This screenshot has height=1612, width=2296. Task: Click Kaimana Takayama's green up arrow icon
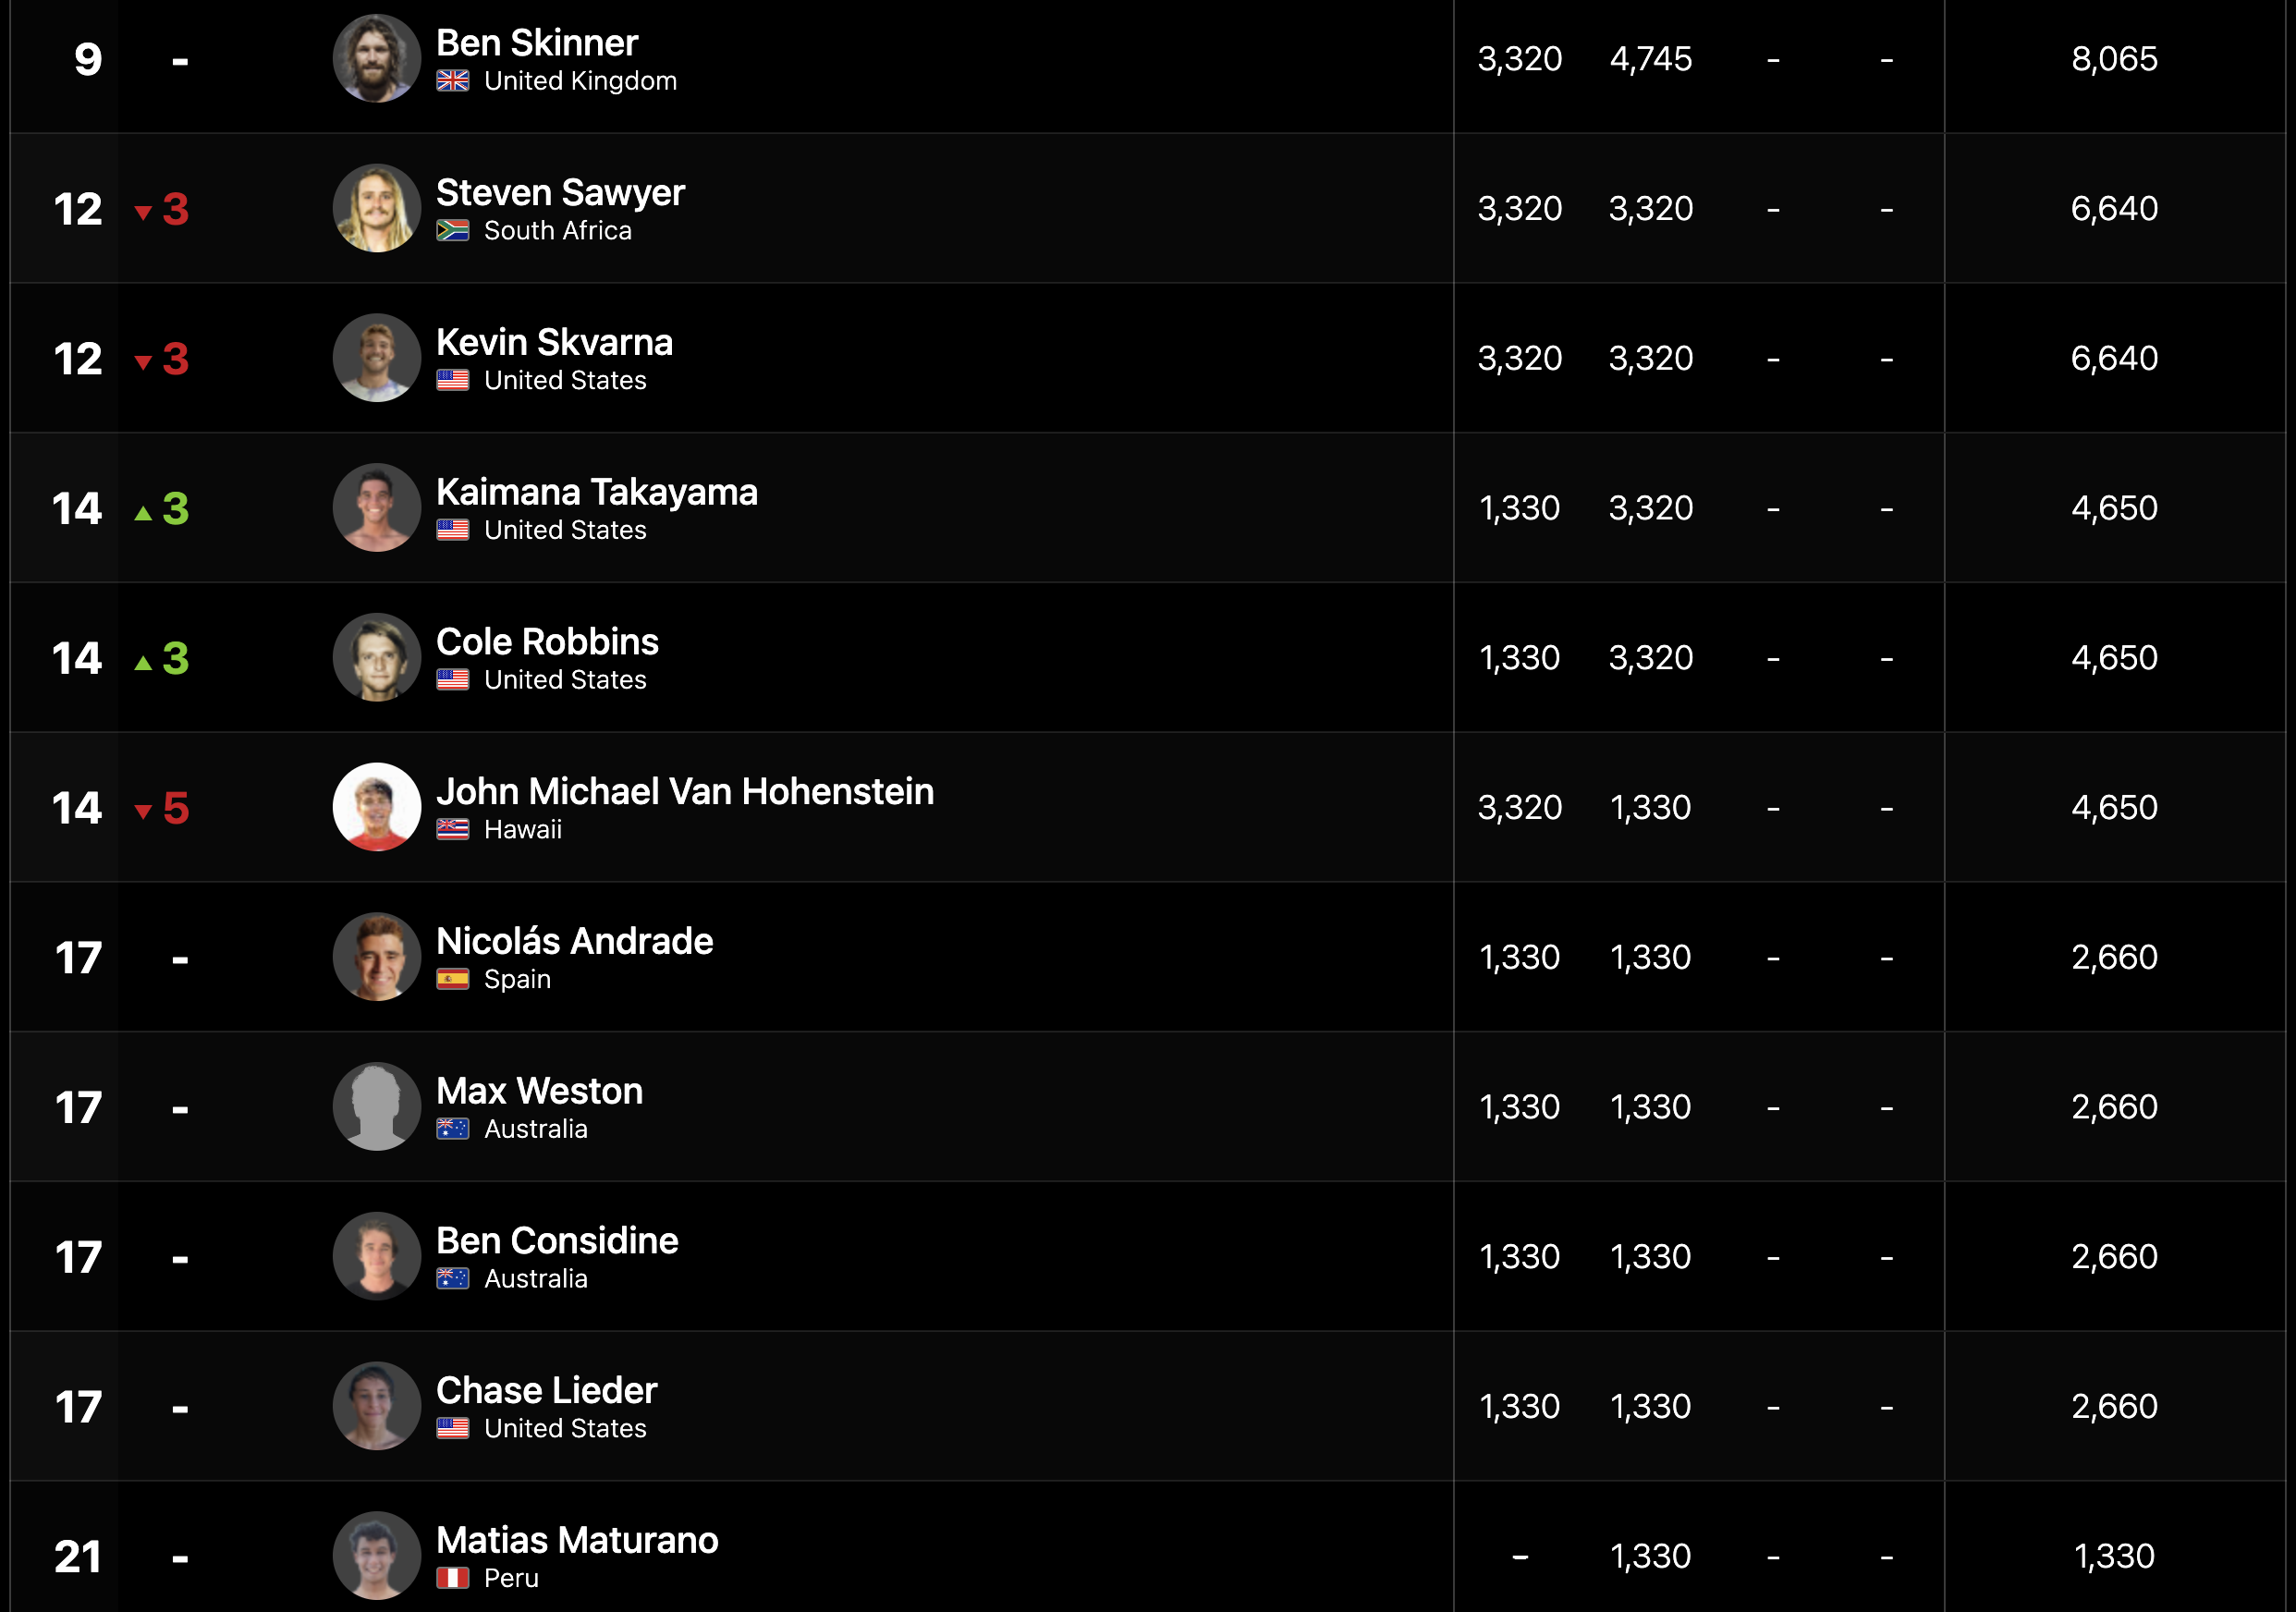(x=143, y=512)
